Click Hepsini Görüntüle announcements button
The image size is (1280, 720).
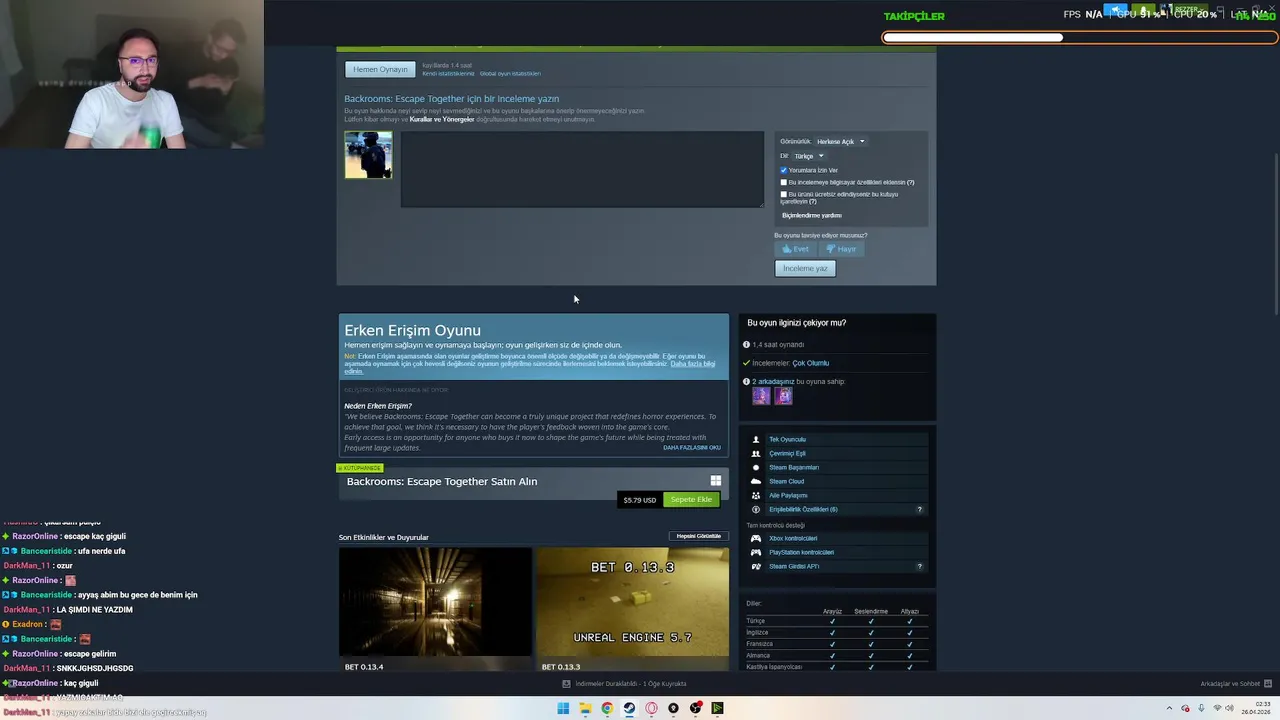point(698,536)
